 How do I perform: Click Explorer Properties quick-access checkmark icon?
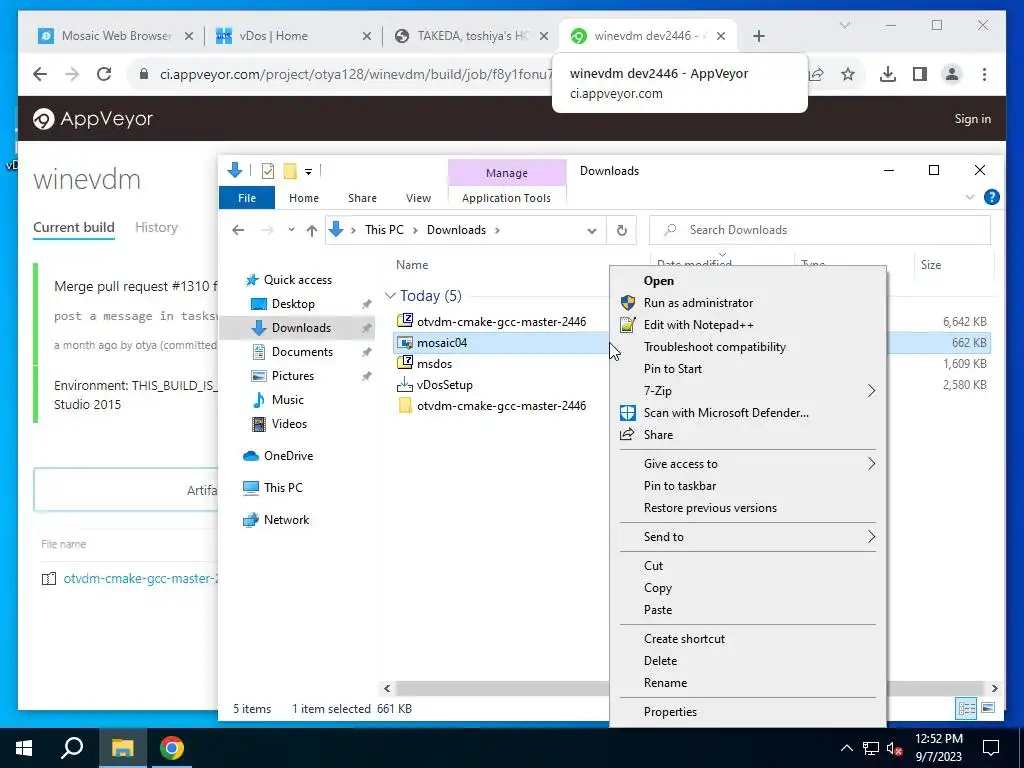click(268, 171)
